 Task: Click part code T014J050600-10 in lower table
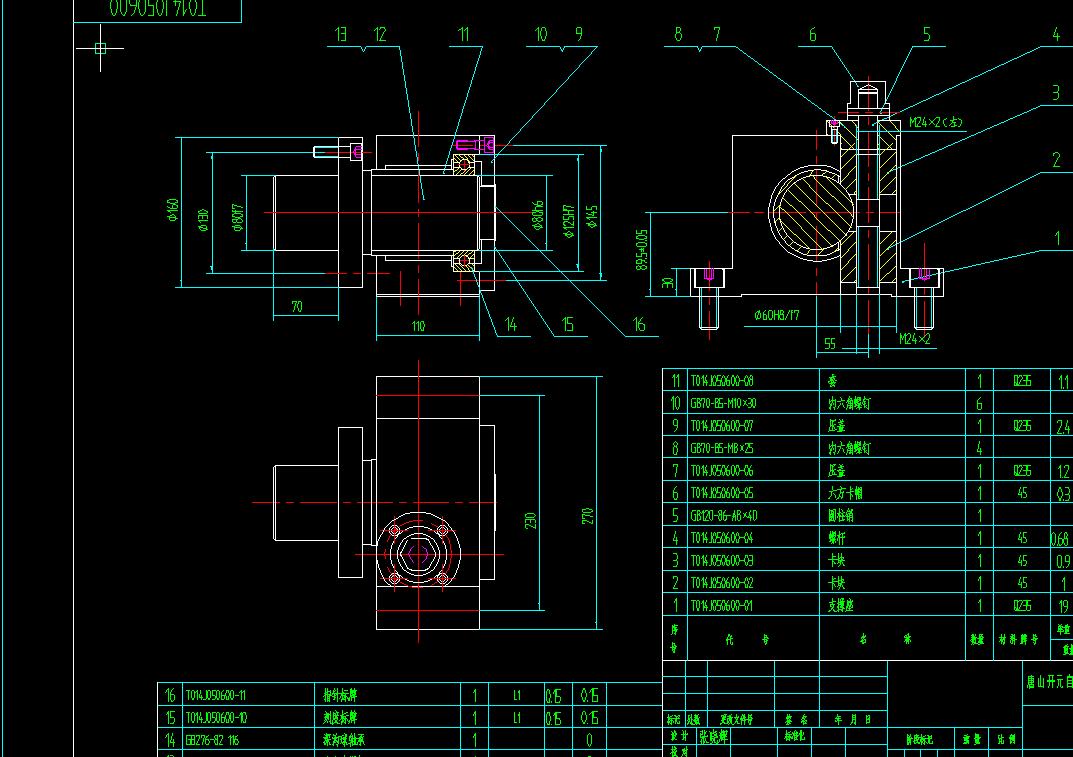pyautogui.click(x=216, y=718)
